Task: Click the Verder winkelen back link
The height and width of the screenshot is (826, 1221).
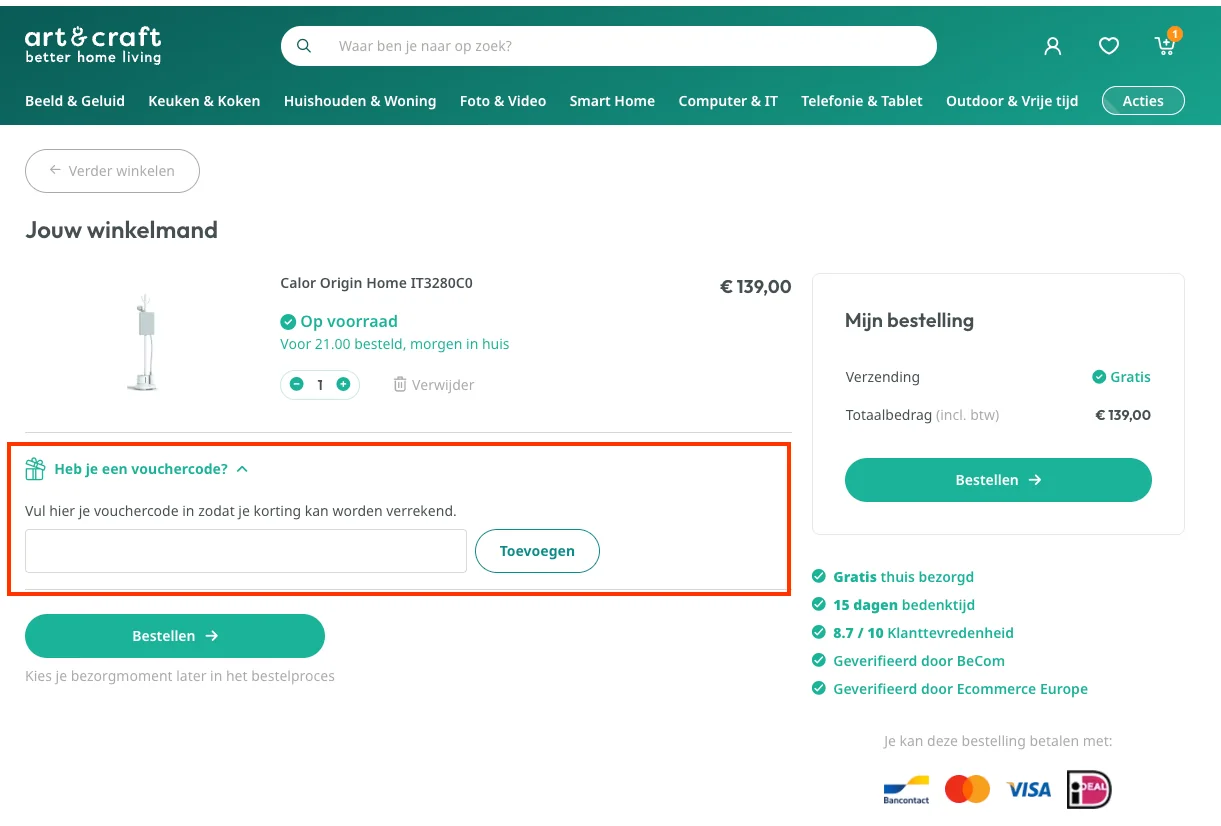Action: pyautogui.click(x=112, y=171)
